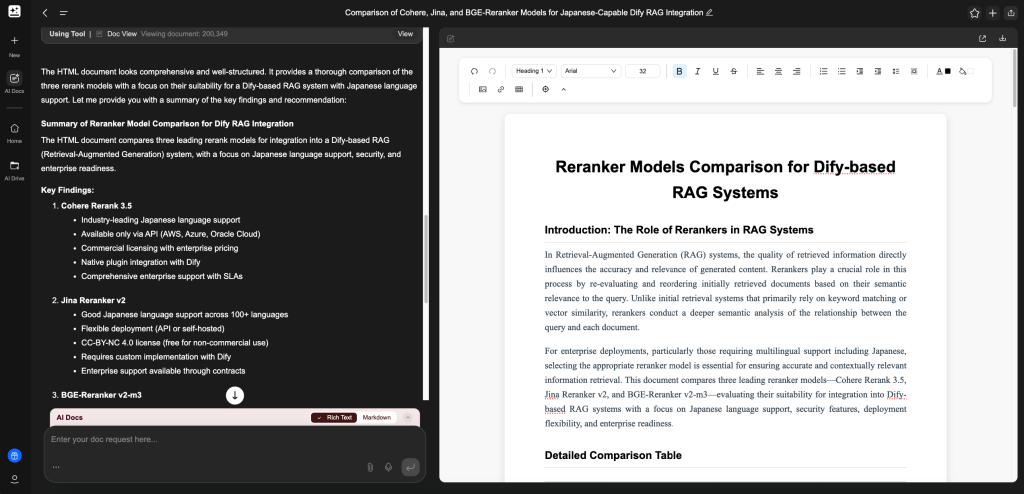Open the user profile icon
Screen dimensions: 1024x494
tap(14, 479)
